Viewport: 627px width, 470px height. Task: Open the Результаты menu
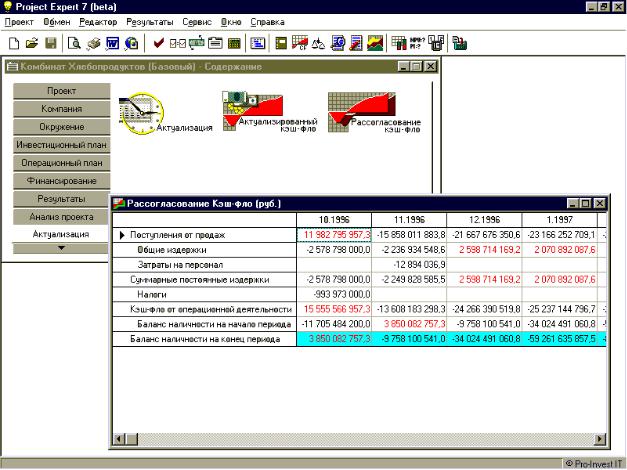click(150, 22)
